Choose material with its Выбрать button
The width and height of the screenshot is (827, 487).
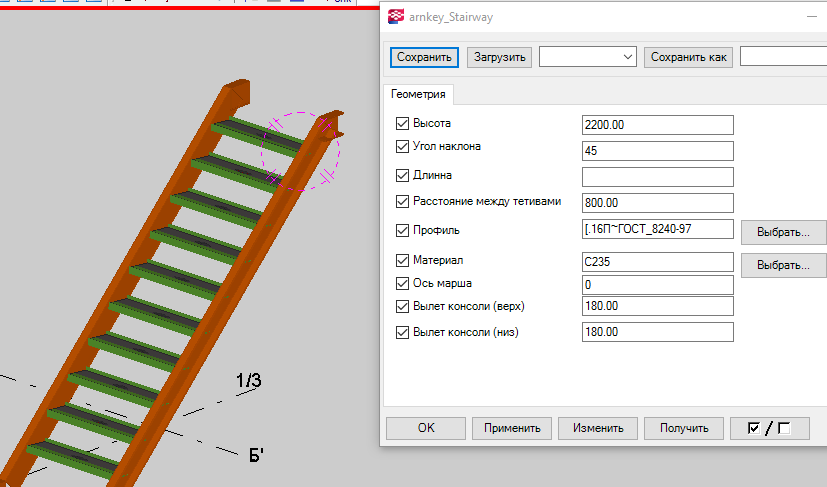[x=783, y=266]
